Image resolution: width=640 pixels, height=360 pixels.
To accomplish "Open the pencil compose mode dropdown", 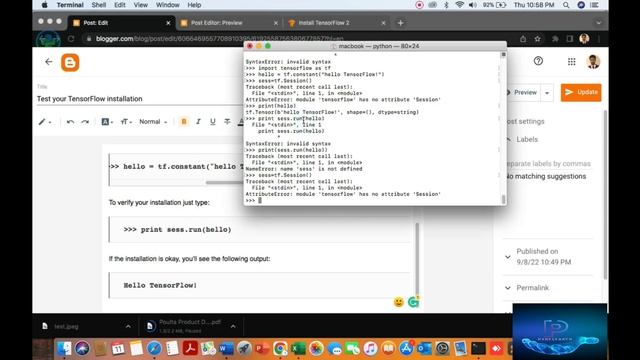I will [x=44, y=122].
